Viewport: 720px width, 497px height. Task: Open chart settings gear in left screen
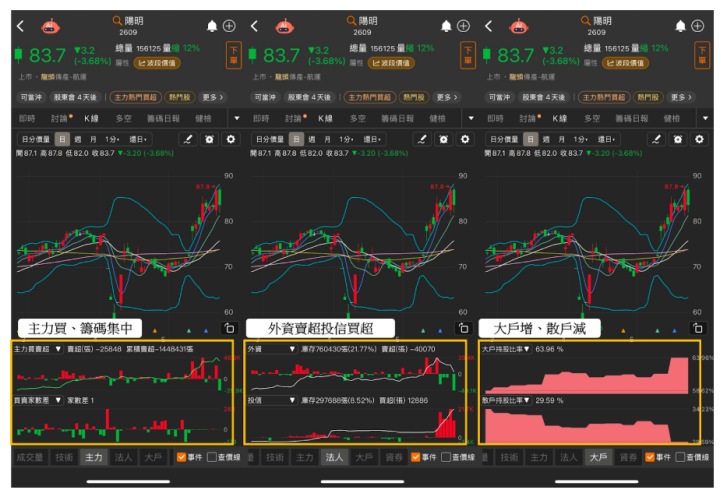coord(231,139)
